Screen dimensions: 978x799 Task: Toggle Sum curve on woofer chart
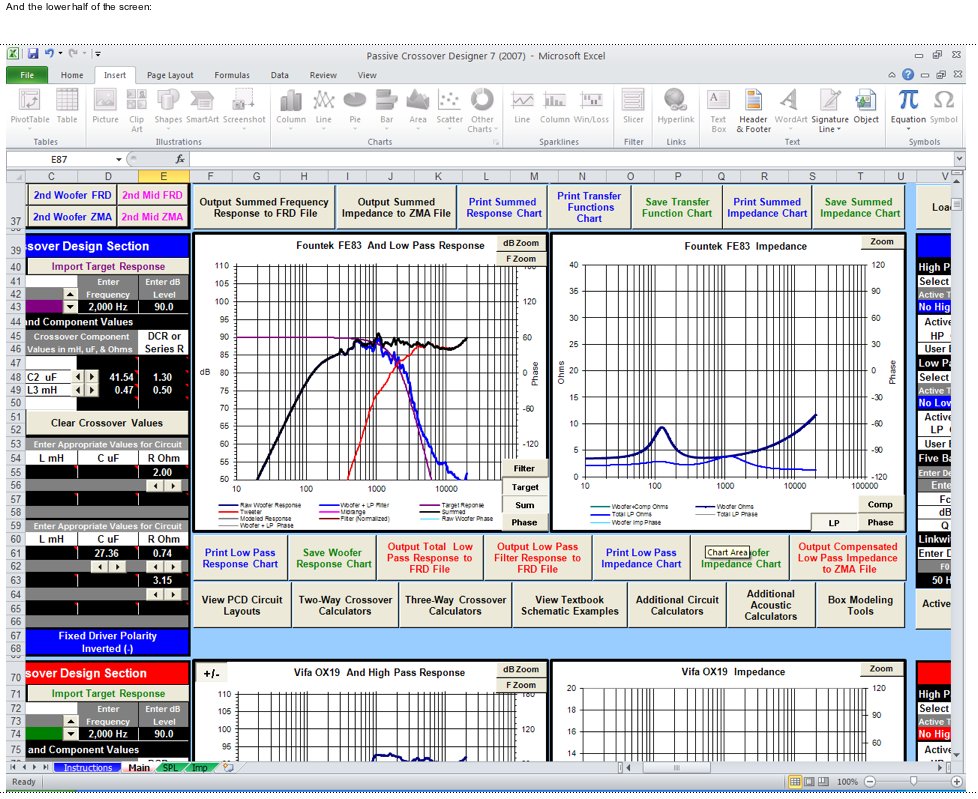click(525, 505)
